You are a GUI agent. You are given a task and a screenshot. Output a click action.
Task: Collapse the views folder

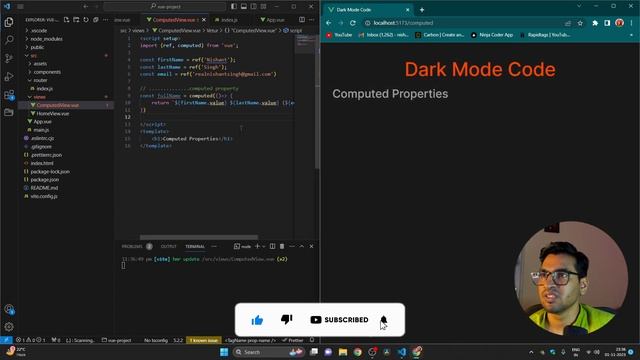[39, 97]
